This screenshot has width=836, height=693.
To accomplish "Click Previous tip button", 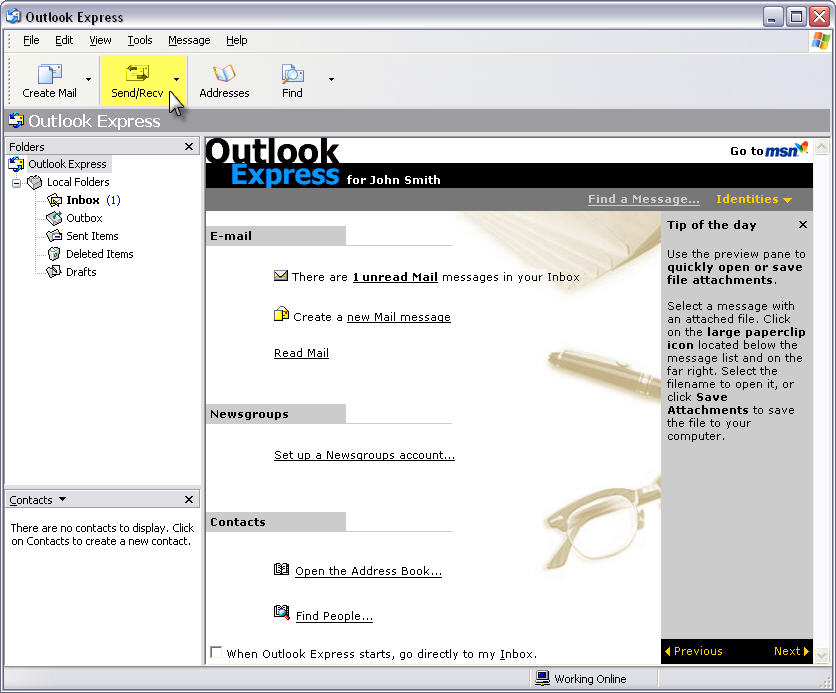I will [694, 651].
